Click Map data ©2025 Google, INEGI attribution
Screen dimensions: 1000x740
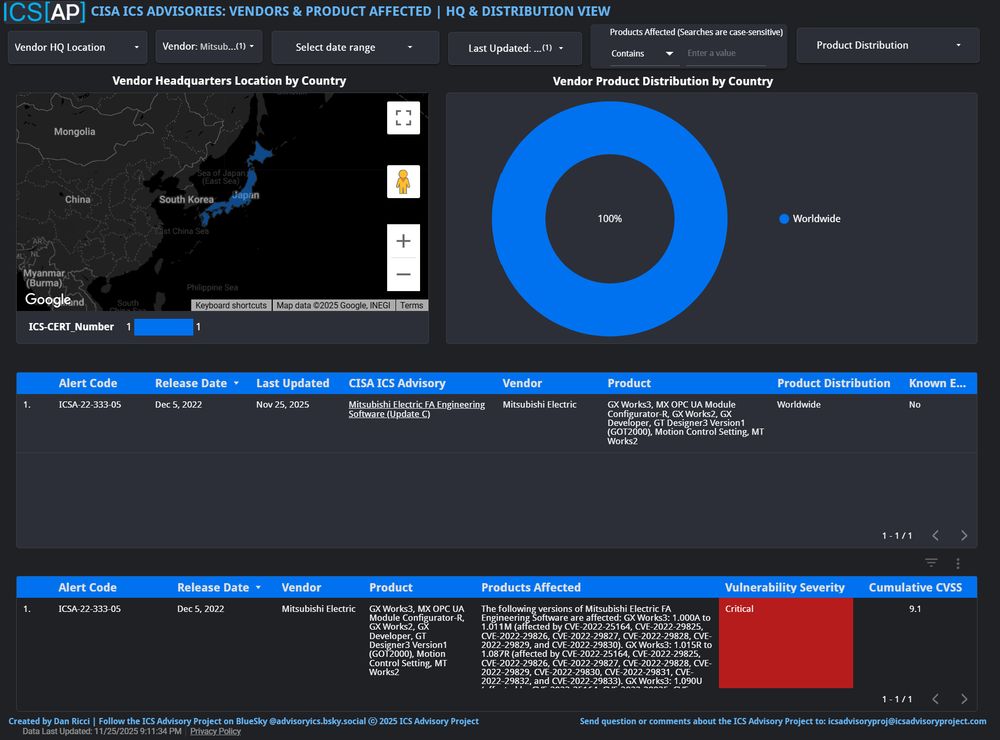[333, 306]
